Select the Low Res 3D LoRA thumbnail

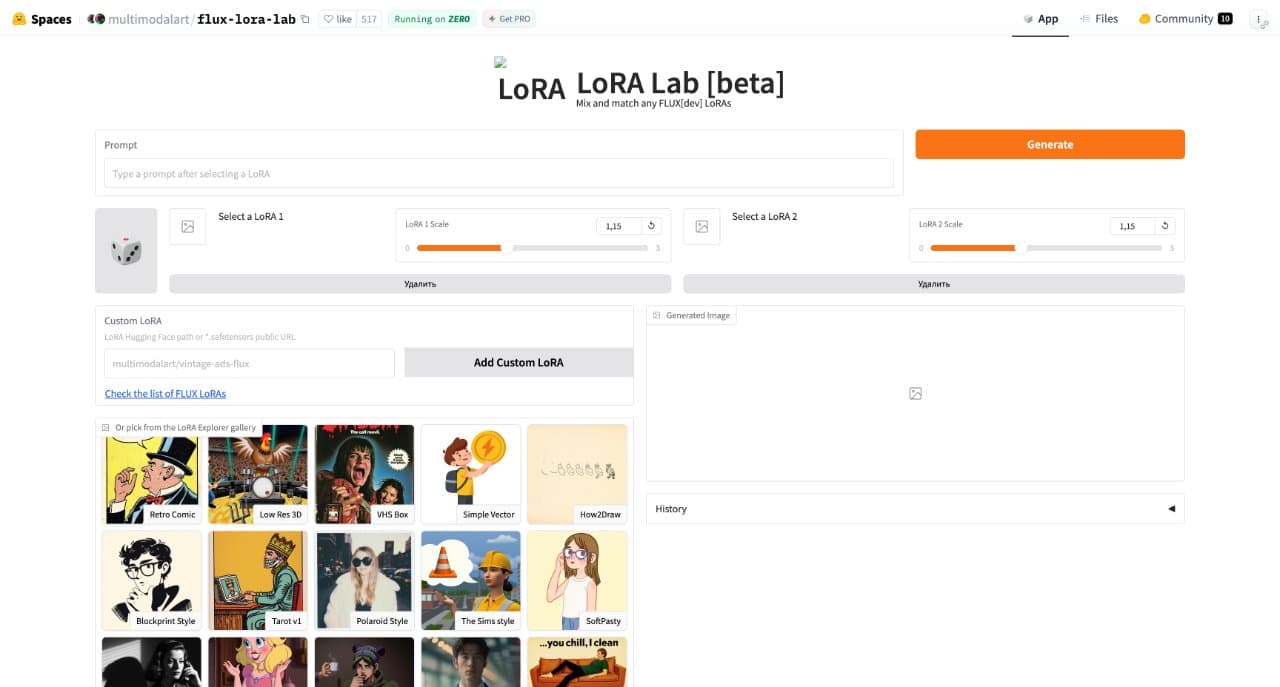coord(258,474)
